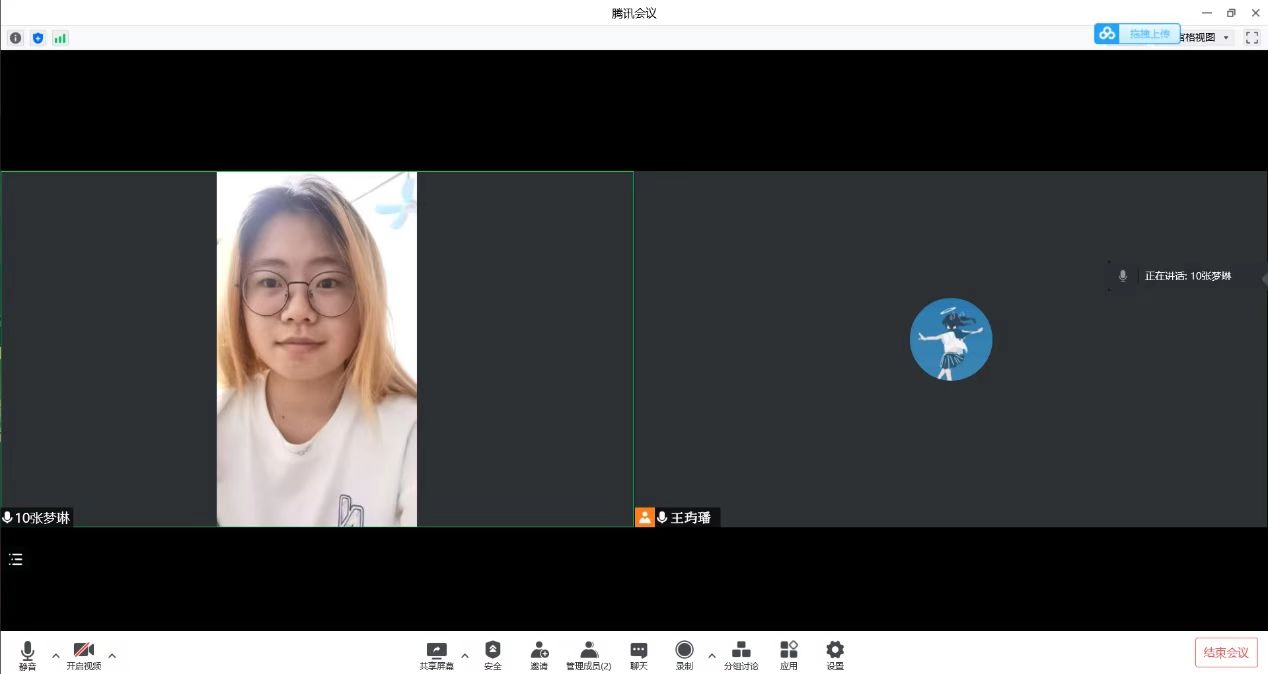Expand the microphone options arrow
The height and width of the screenshot is (674, 1268).
coord(56,656)
